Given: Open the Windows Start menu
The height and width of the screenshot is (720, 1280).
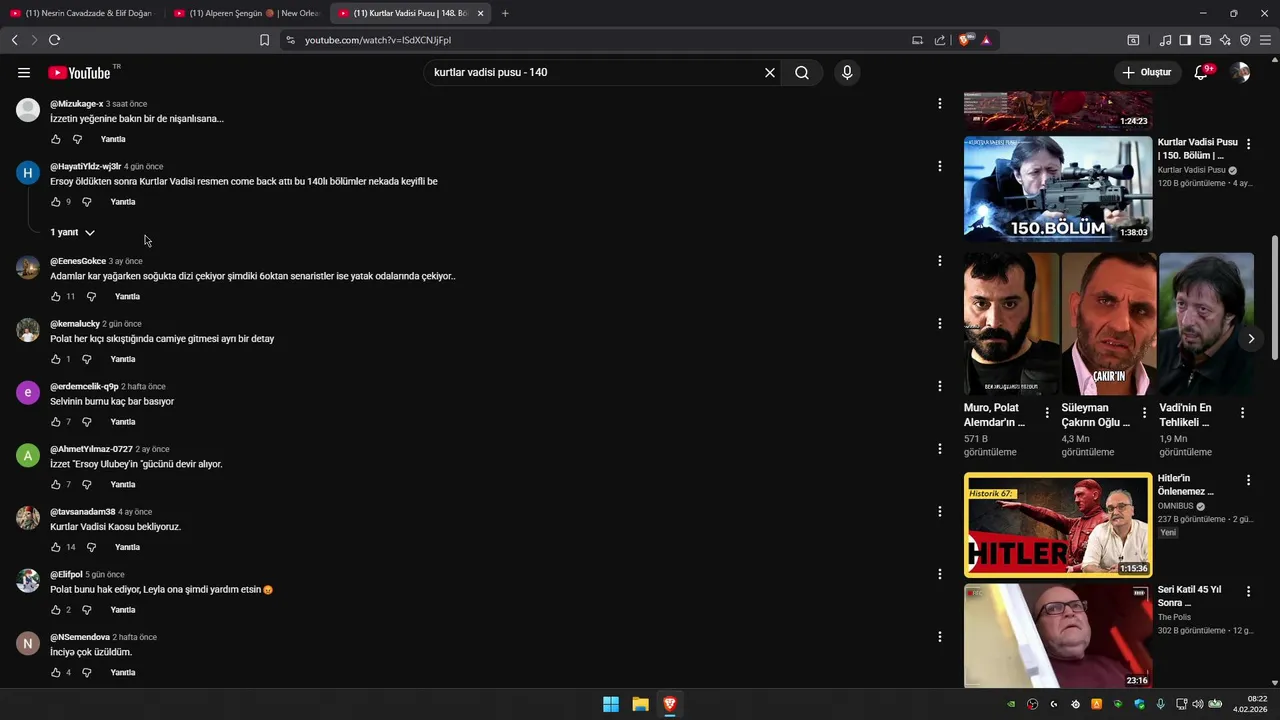Looking at the screenshot, I should pos(611,704).
